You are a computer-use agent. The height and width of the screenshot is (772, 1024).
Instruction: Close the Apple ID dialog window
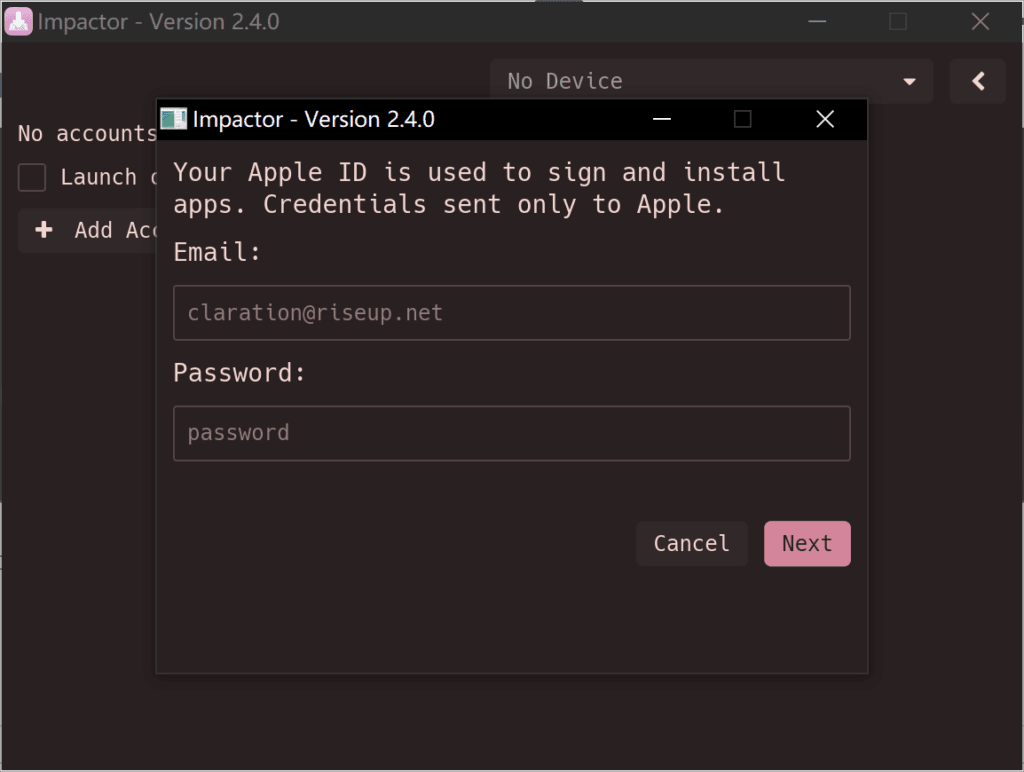tap(825, 119)
